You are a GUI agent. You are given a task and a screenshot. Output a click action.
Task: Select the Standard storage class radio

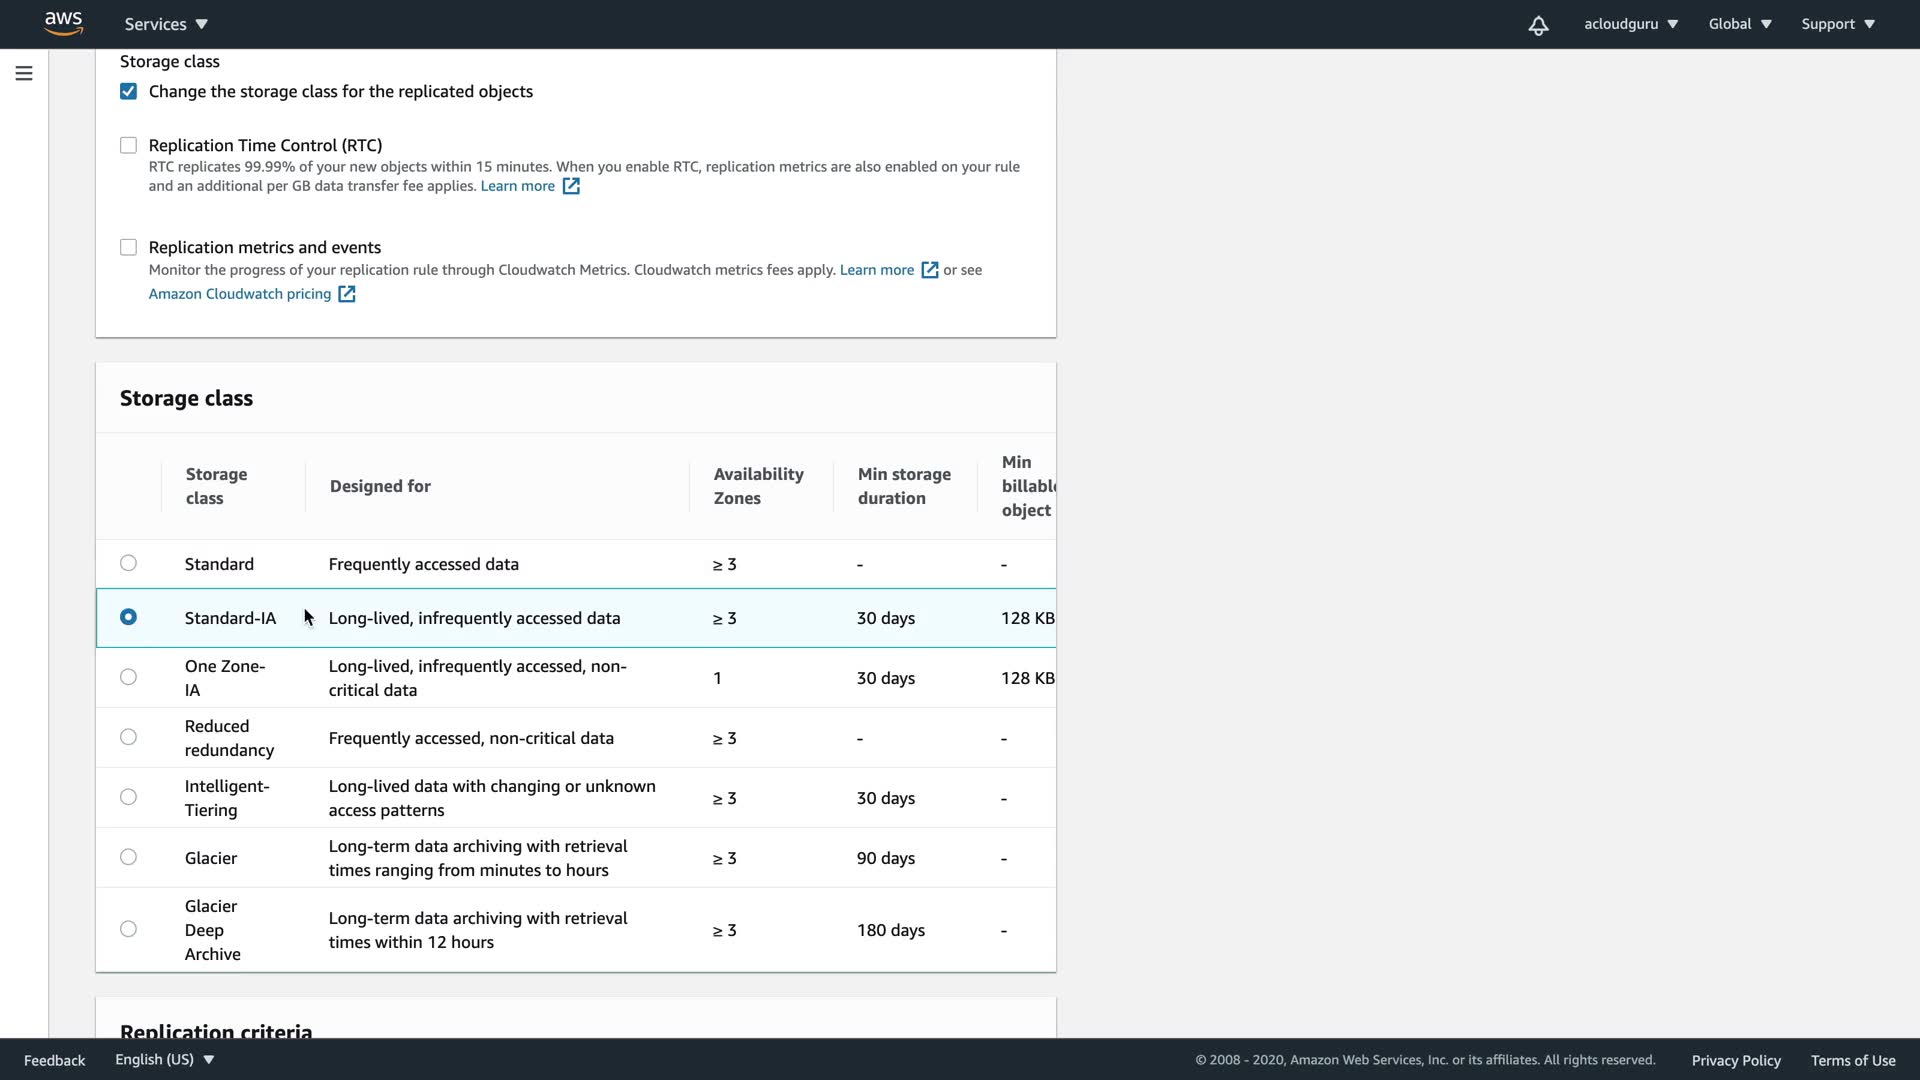(x=128, y=563)
